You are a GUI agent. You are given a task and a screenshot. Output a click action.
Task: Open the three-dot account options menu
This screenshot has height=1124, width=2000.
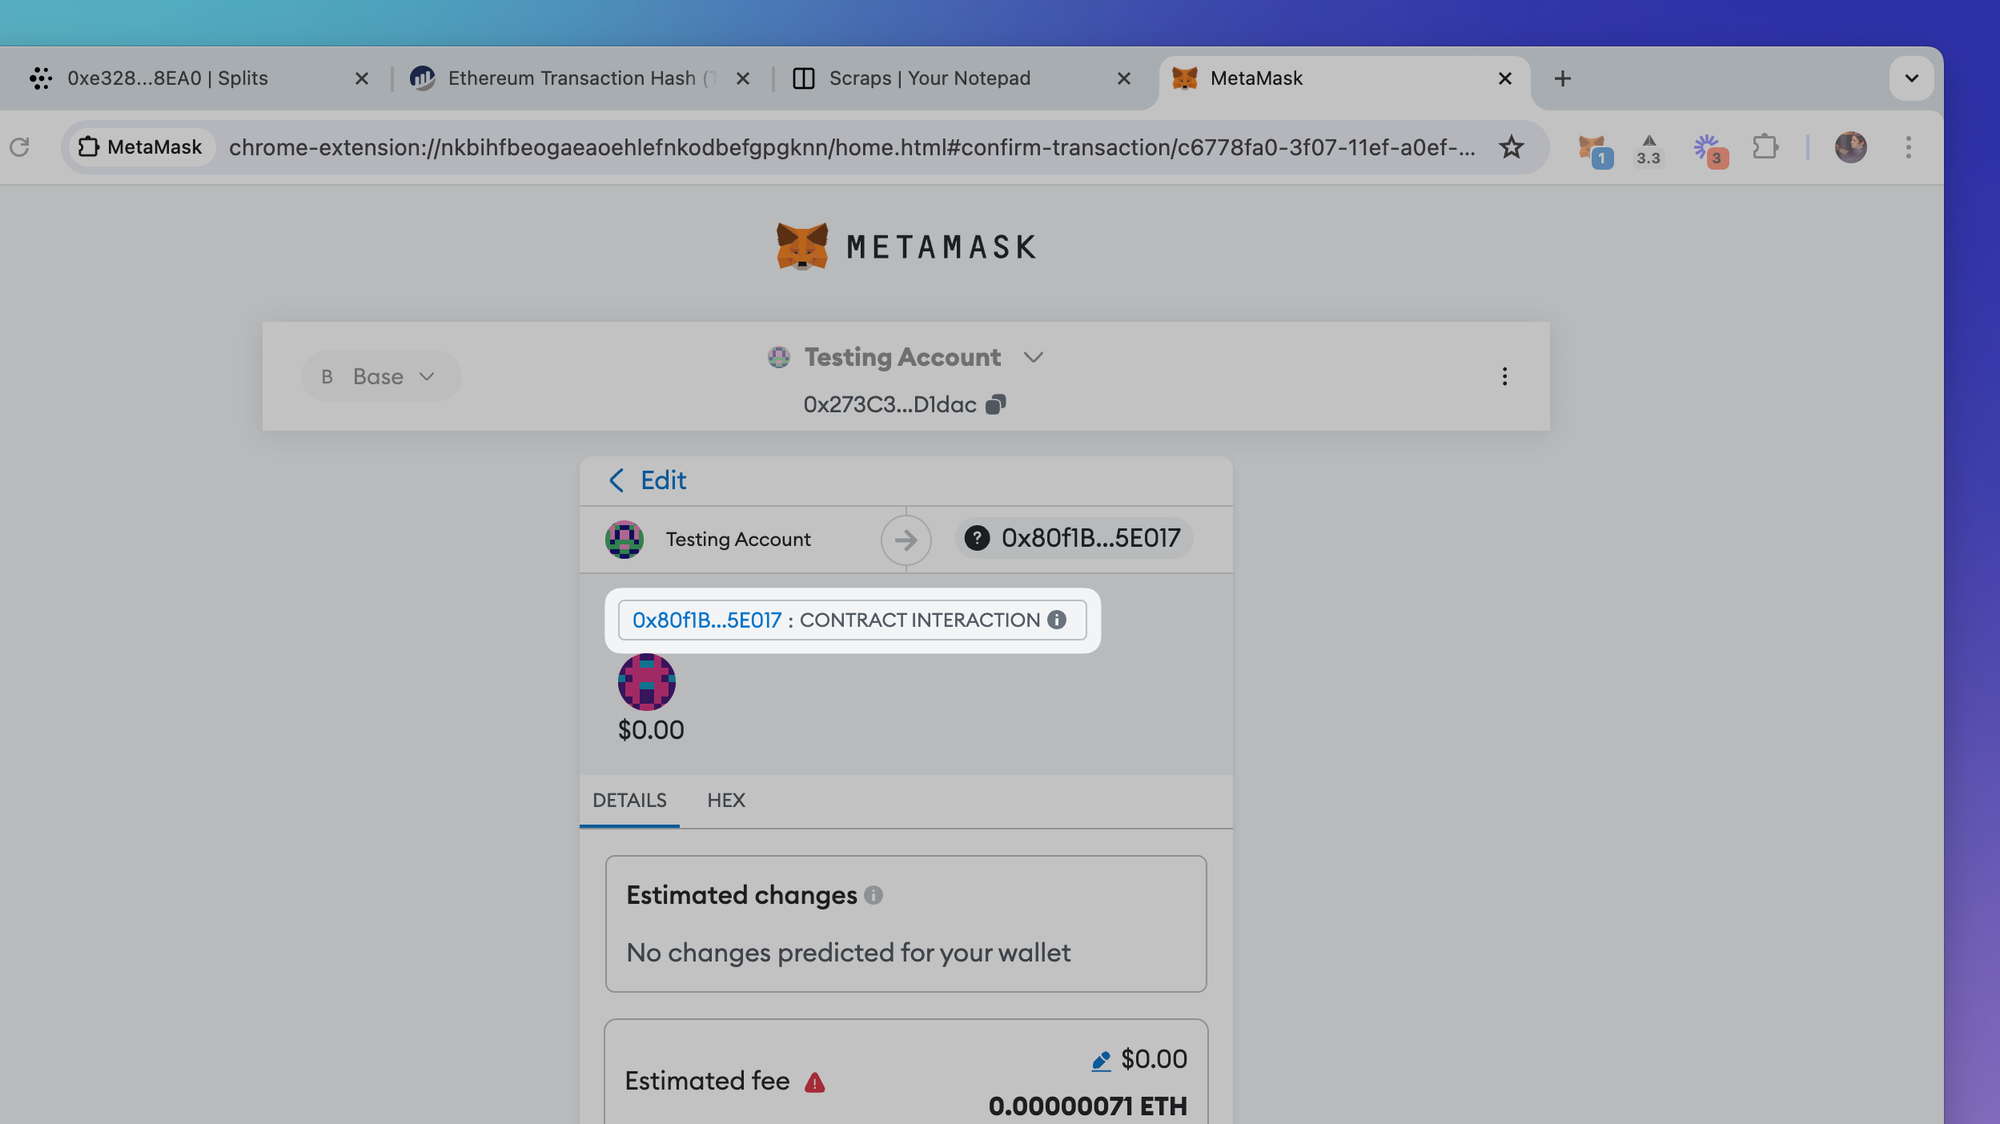(x=1504, y=377)
